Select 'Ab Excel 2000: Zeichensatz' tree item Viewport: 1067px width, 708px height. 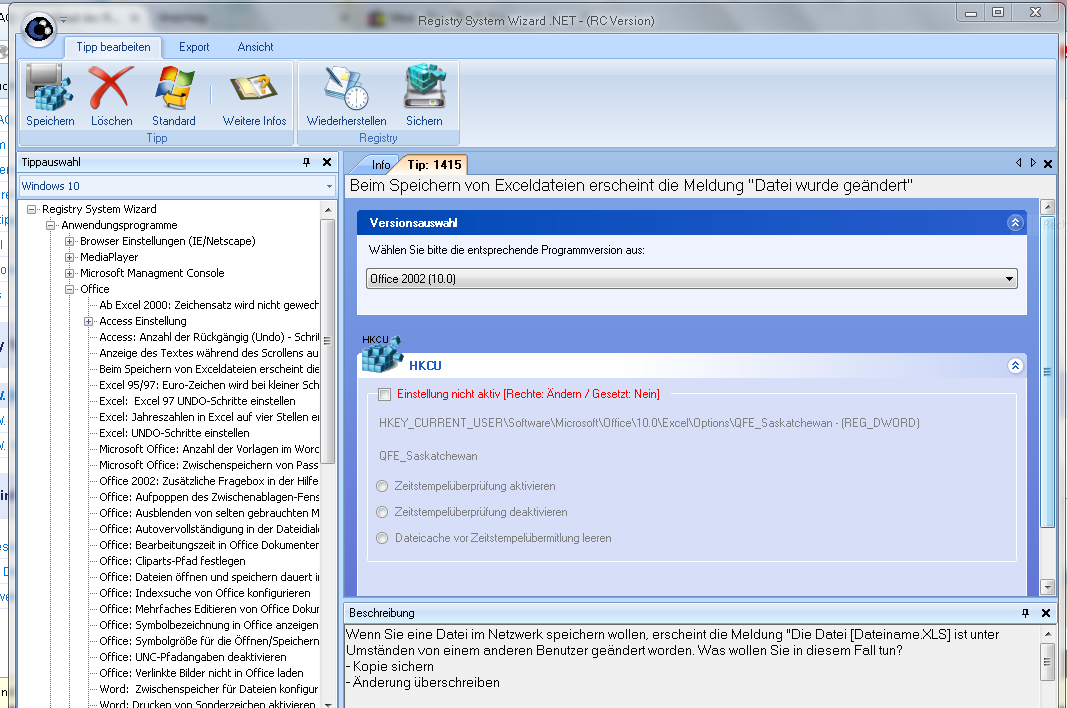click(209, 305)
